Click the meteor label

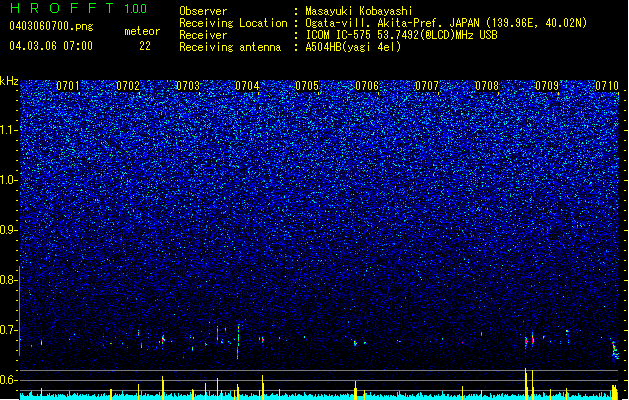click(142, 31)
